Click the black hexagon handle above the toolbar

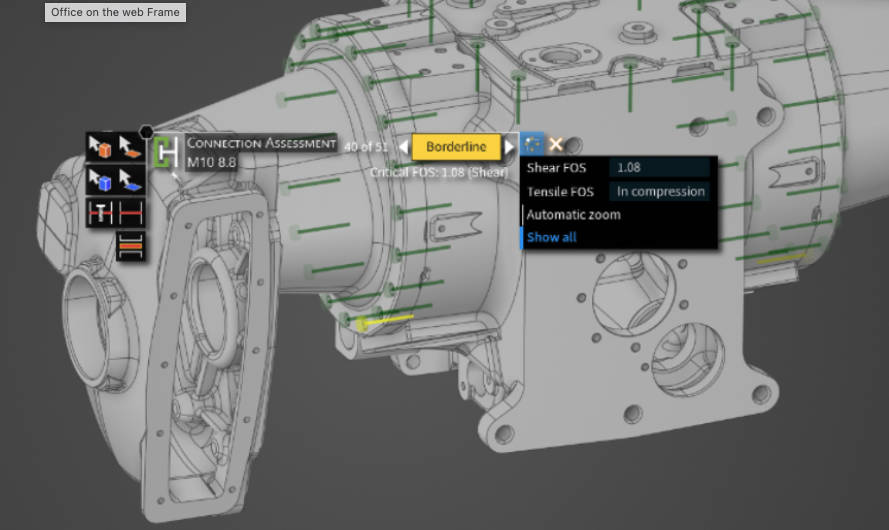[x=147, y=131]
